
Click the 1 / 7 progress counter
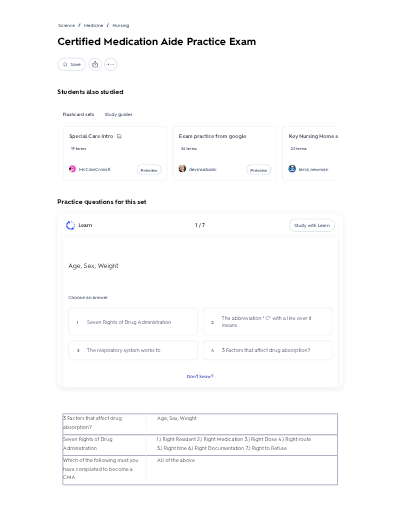point(200,225)
